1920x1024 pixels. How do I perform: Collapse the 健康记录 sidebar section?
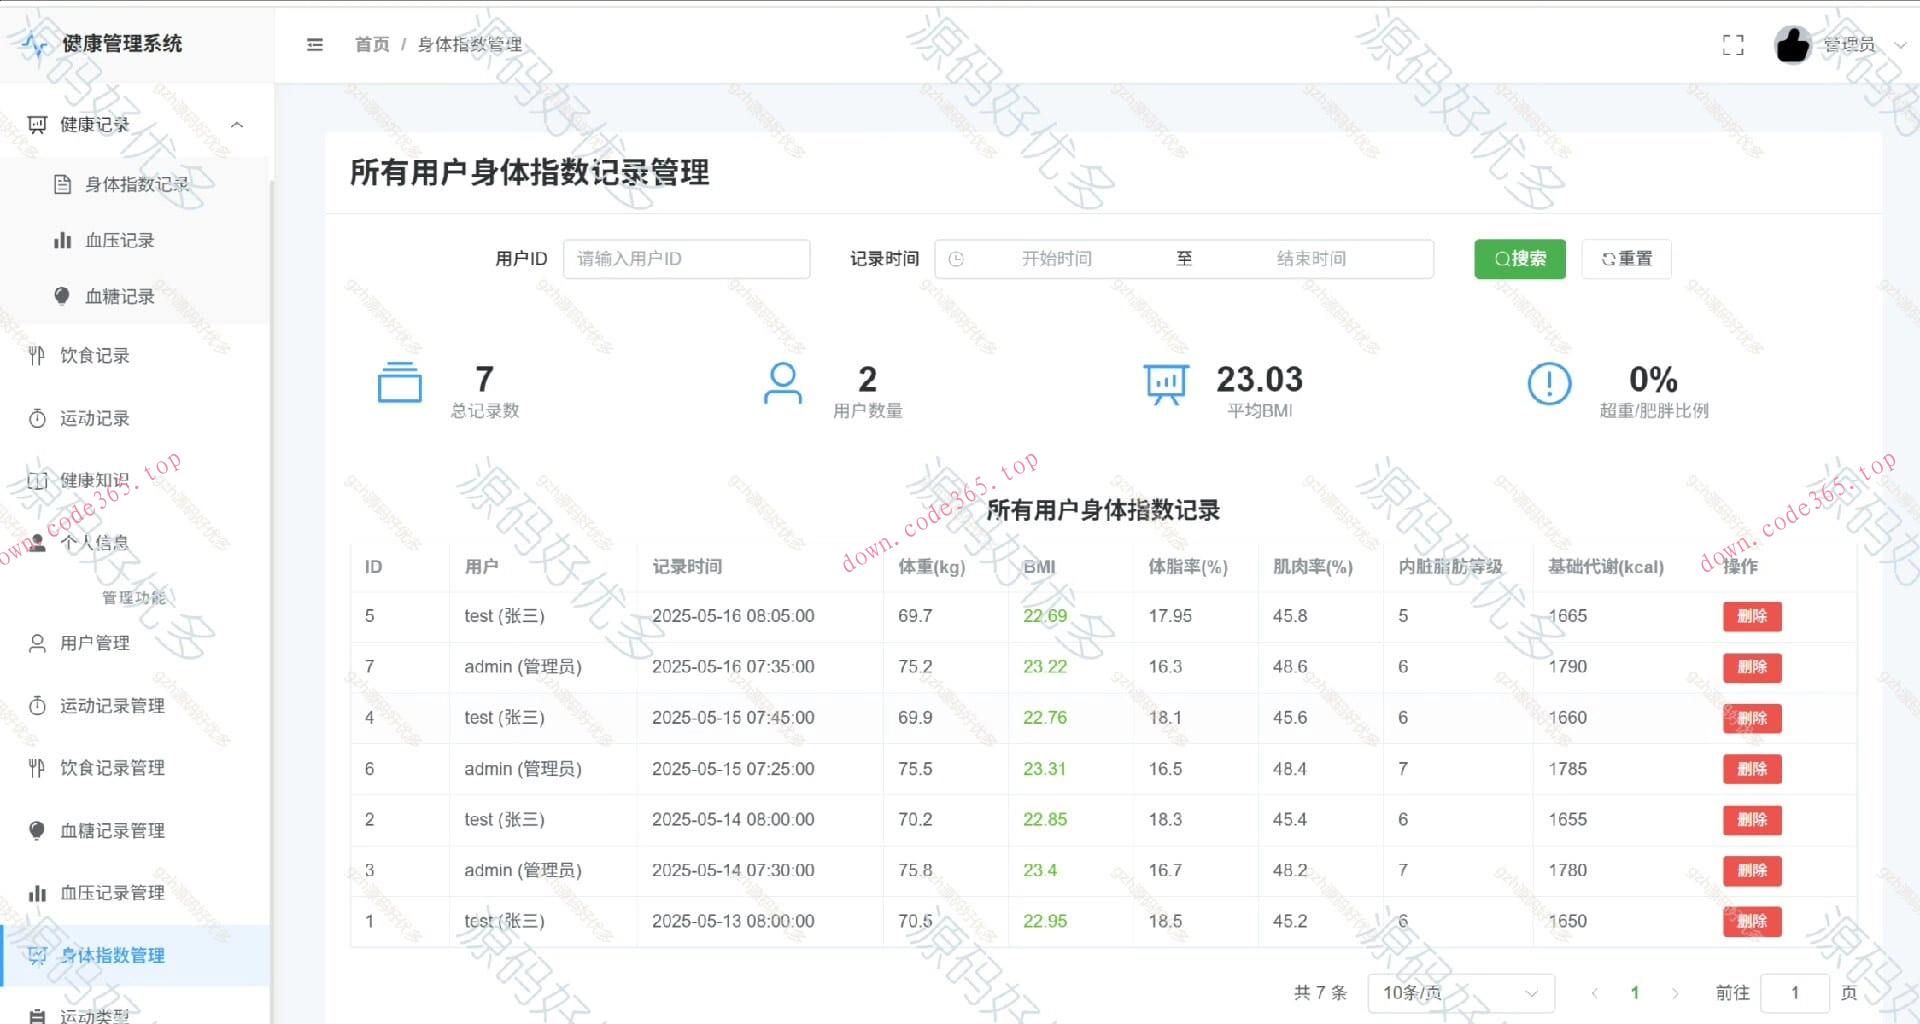[x=237, y=124]
